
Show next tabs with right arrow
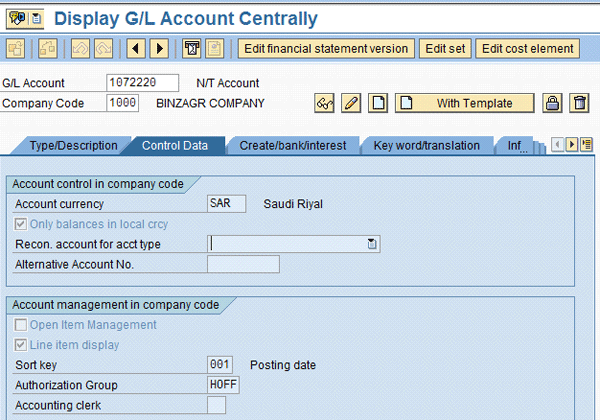tap(572, 145)
